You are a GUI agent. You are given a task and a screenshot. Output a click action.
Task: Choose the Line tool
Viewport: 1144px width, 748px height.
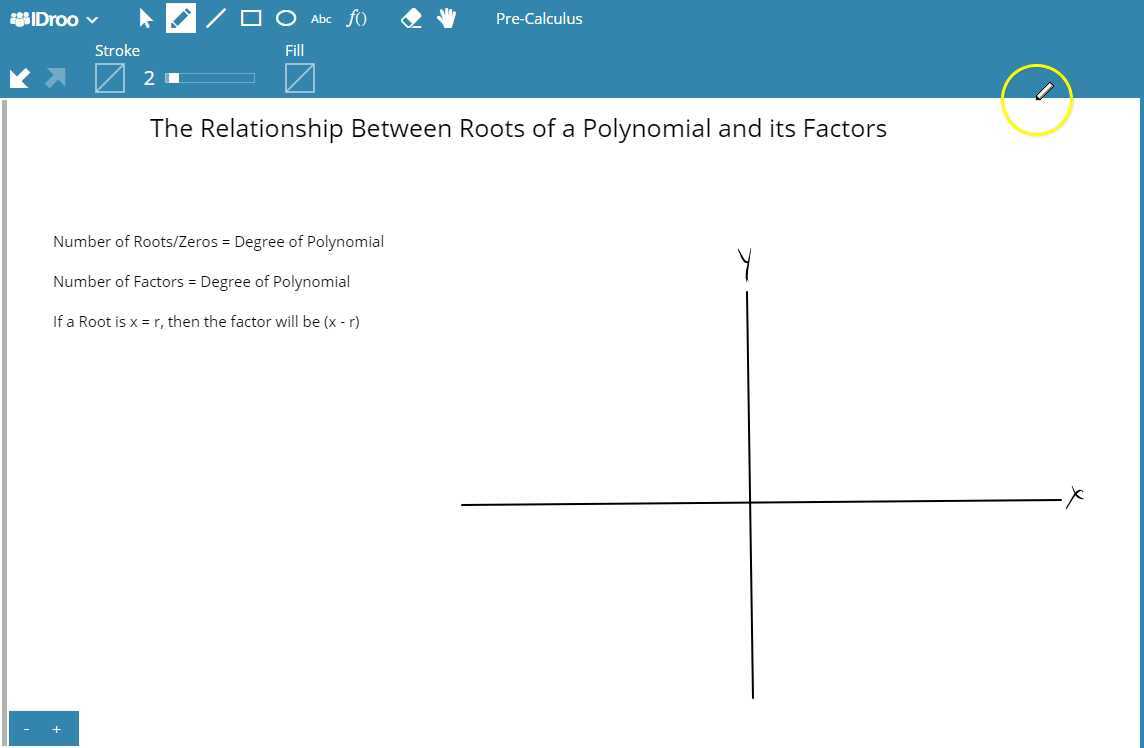(216, 18)
